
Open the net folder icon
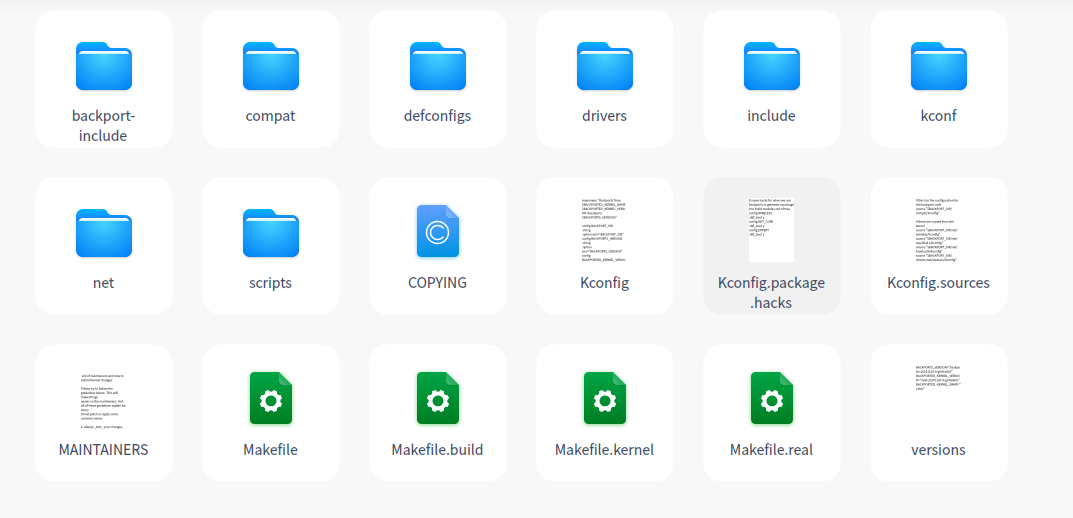click(x=103, y=233)
